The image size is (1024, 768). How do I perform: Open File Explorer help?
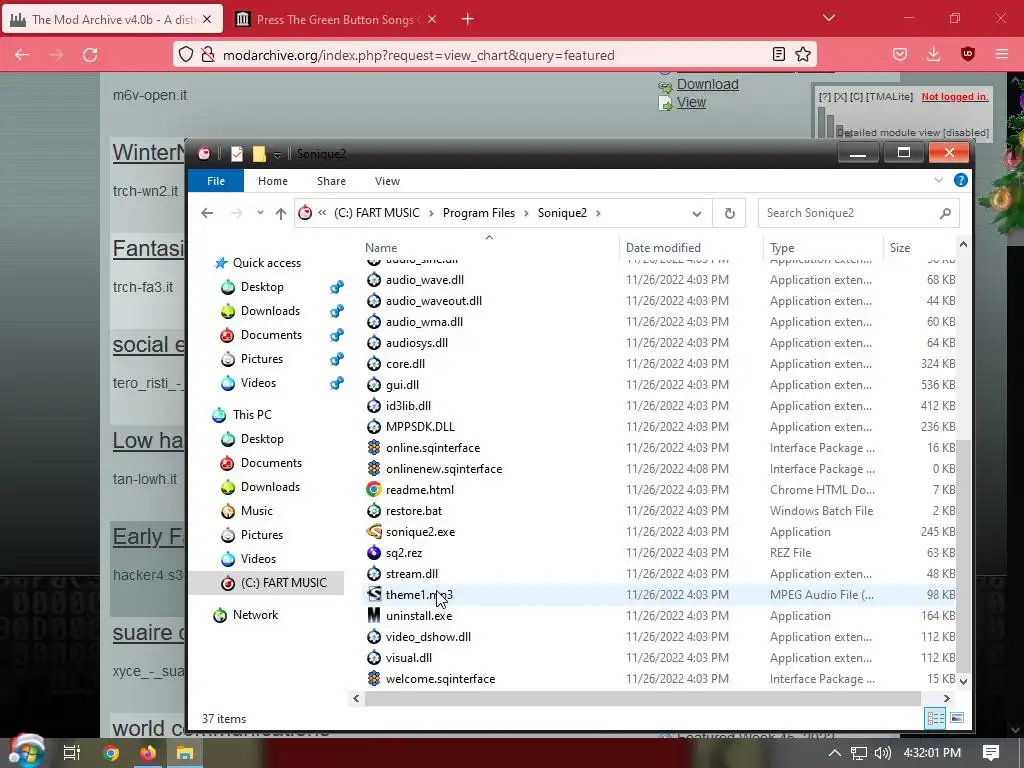point(960,180)
